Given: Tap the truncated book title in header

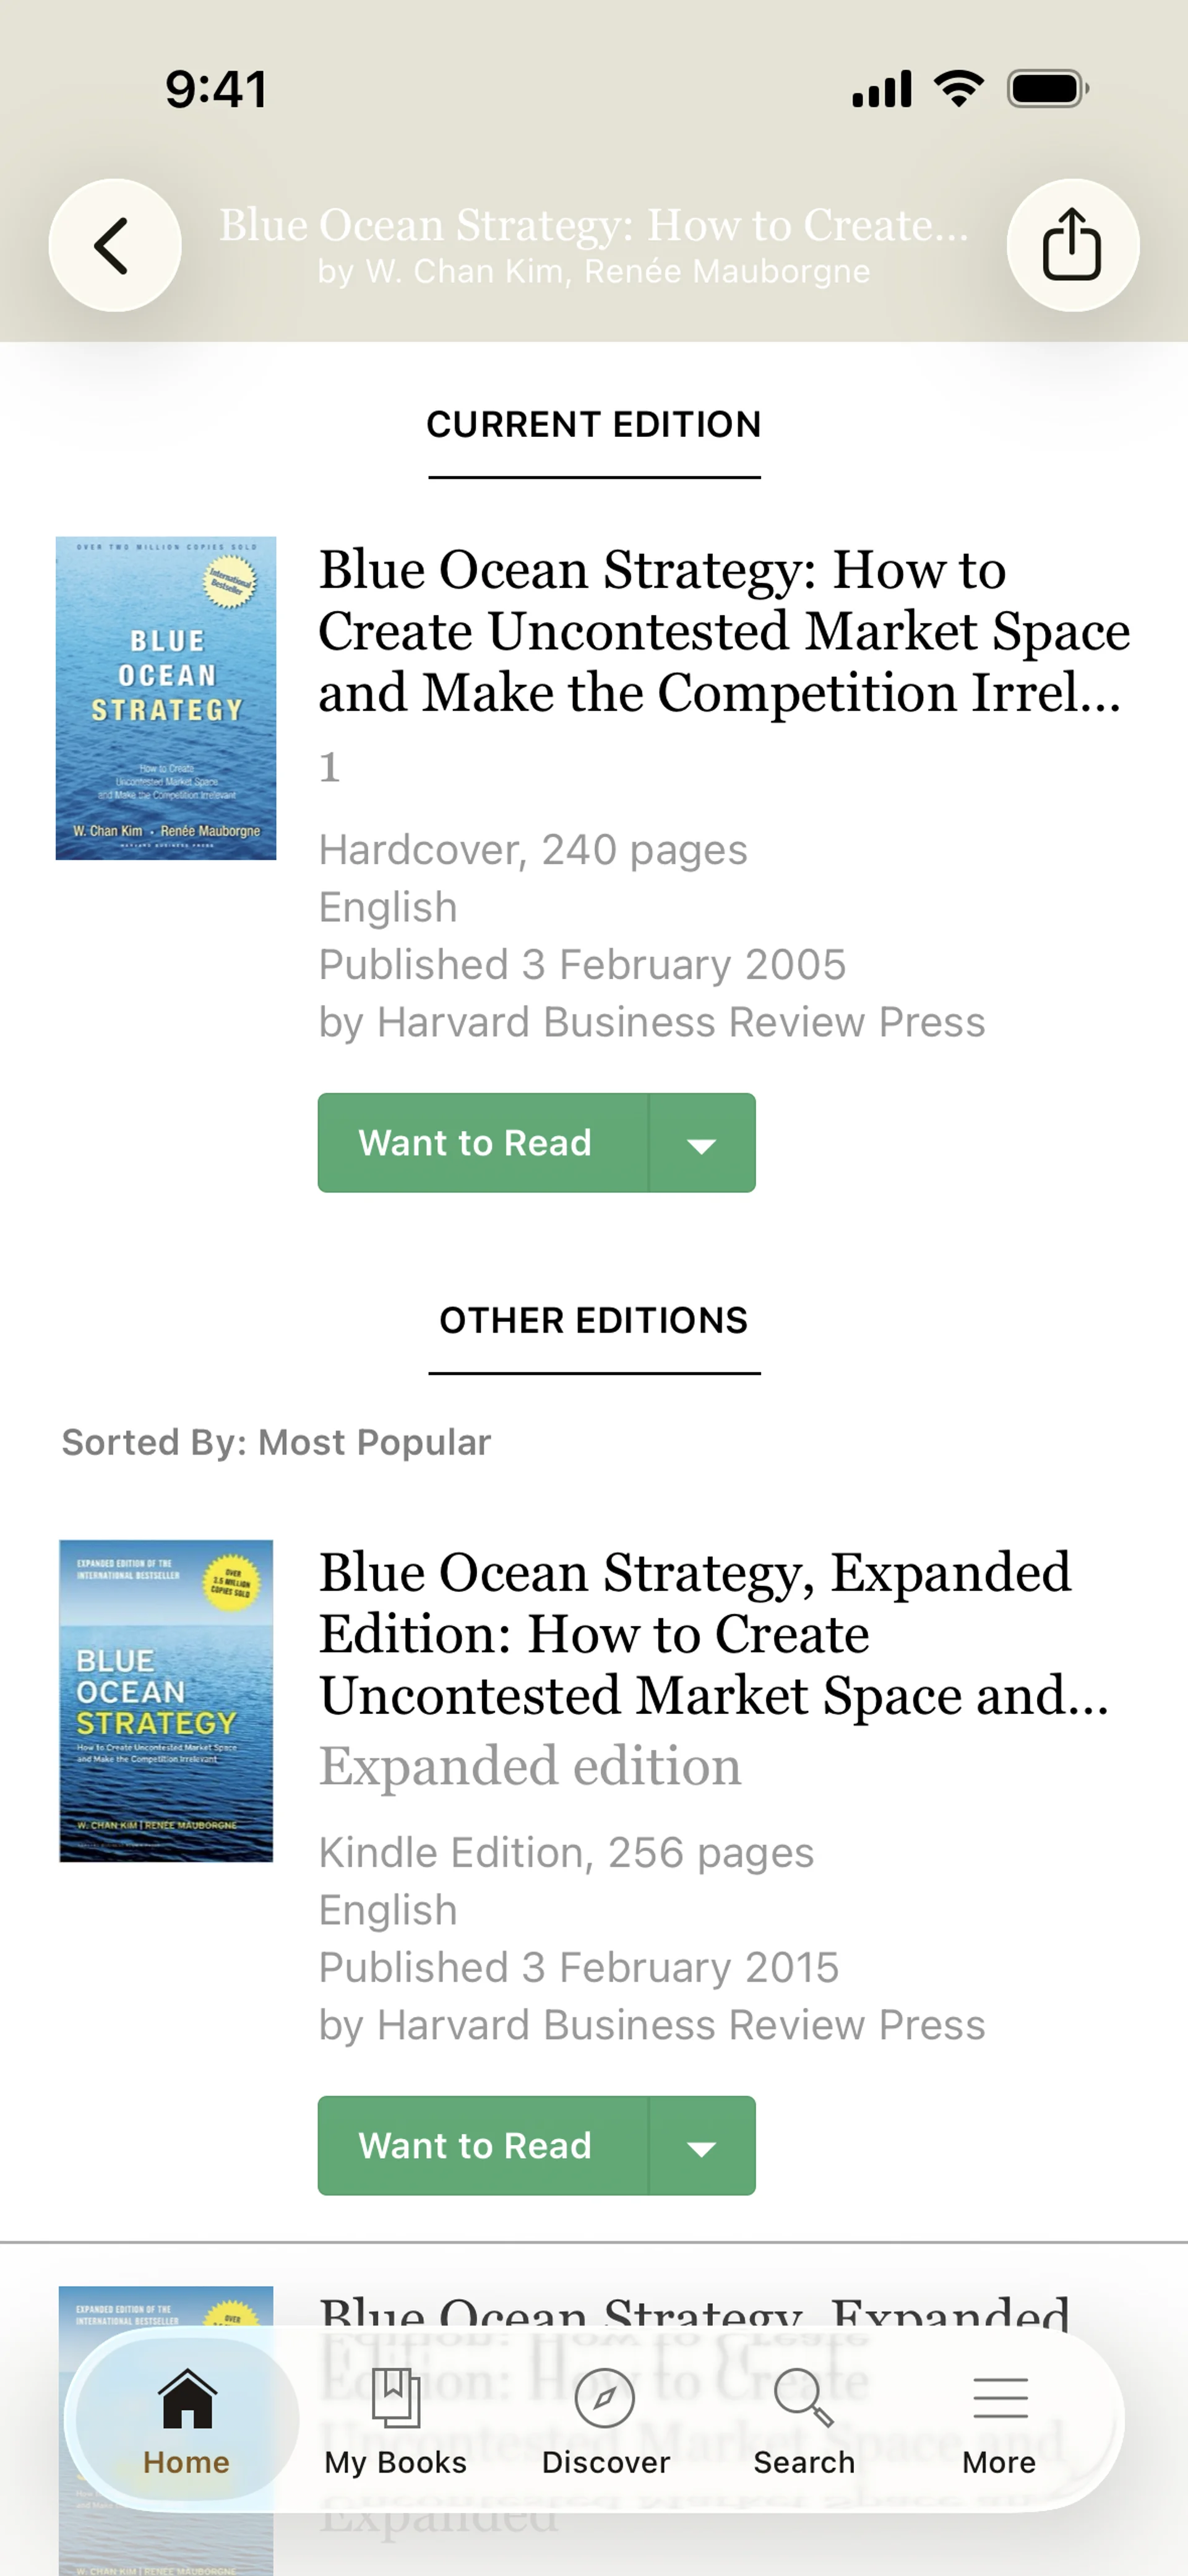Looking at the screenshot, I should coord(594,225).
